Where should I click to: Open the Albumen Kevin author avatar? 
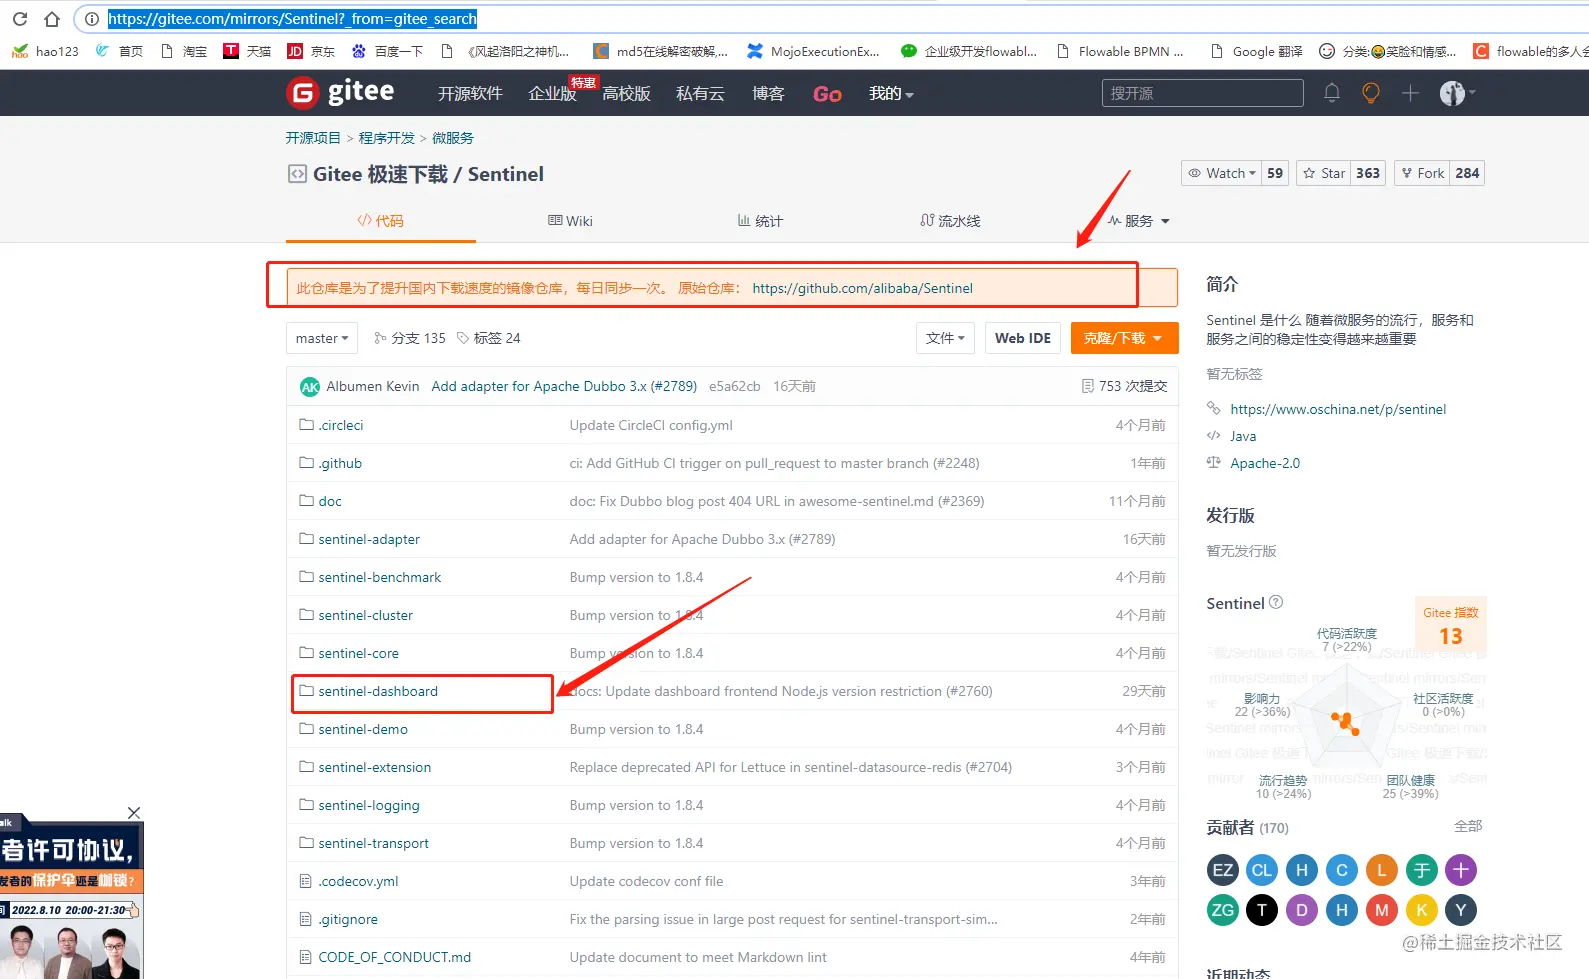pos(310,387)
